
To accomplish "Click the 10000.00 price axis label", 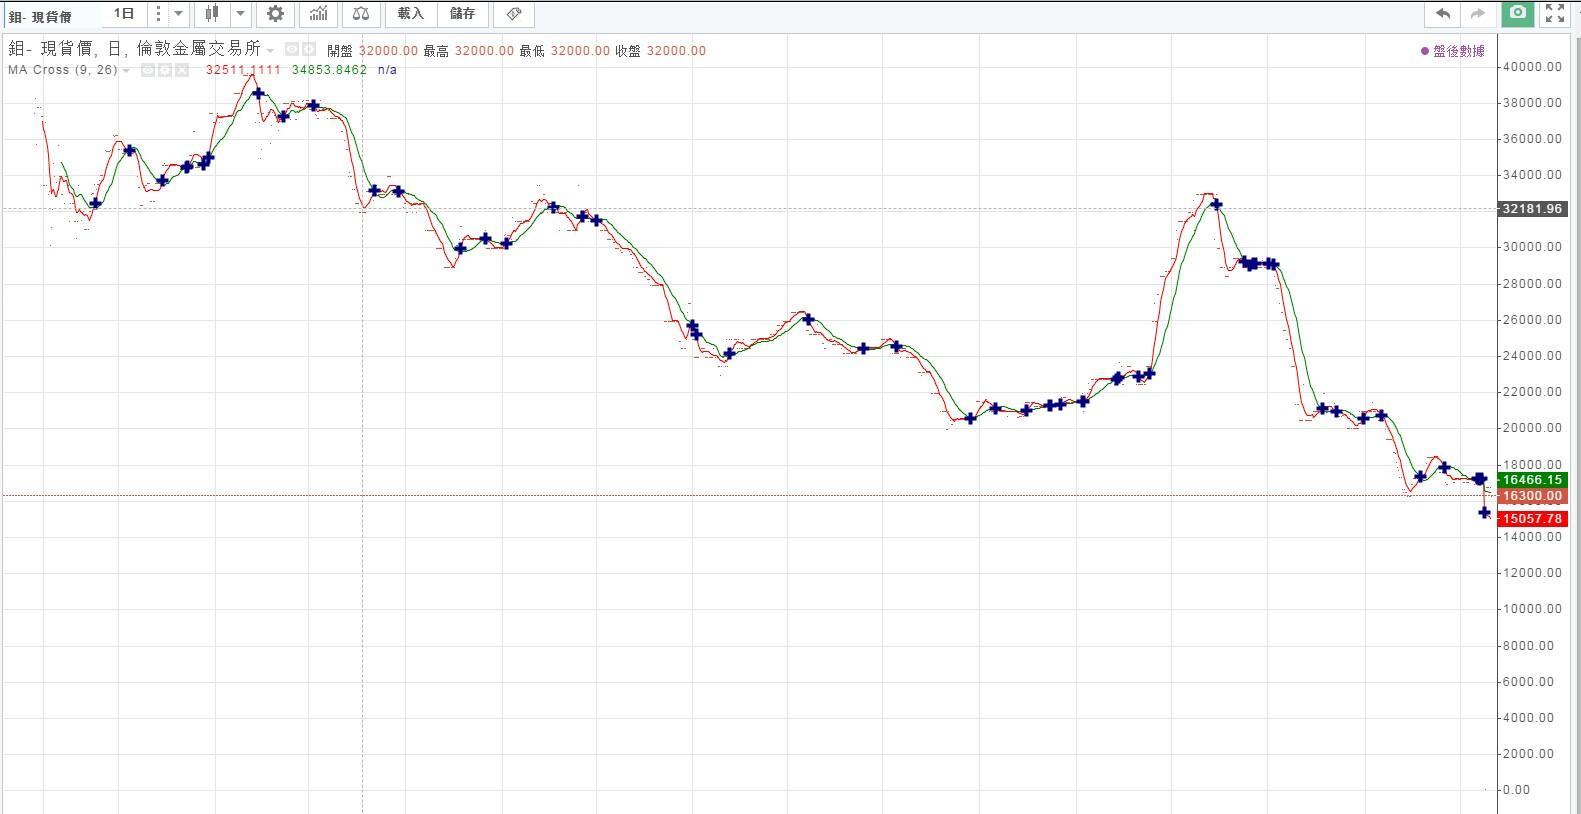I will (1531, 609).
